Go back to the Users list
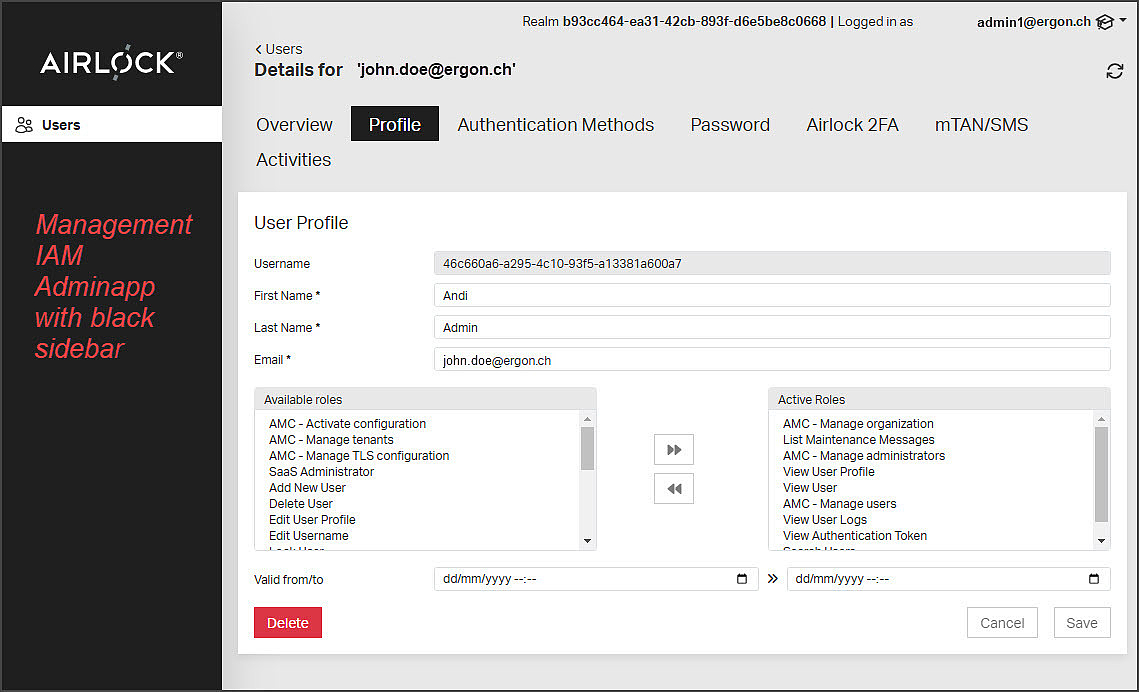This screenshot has height=692, width=1139. point(279,49)
